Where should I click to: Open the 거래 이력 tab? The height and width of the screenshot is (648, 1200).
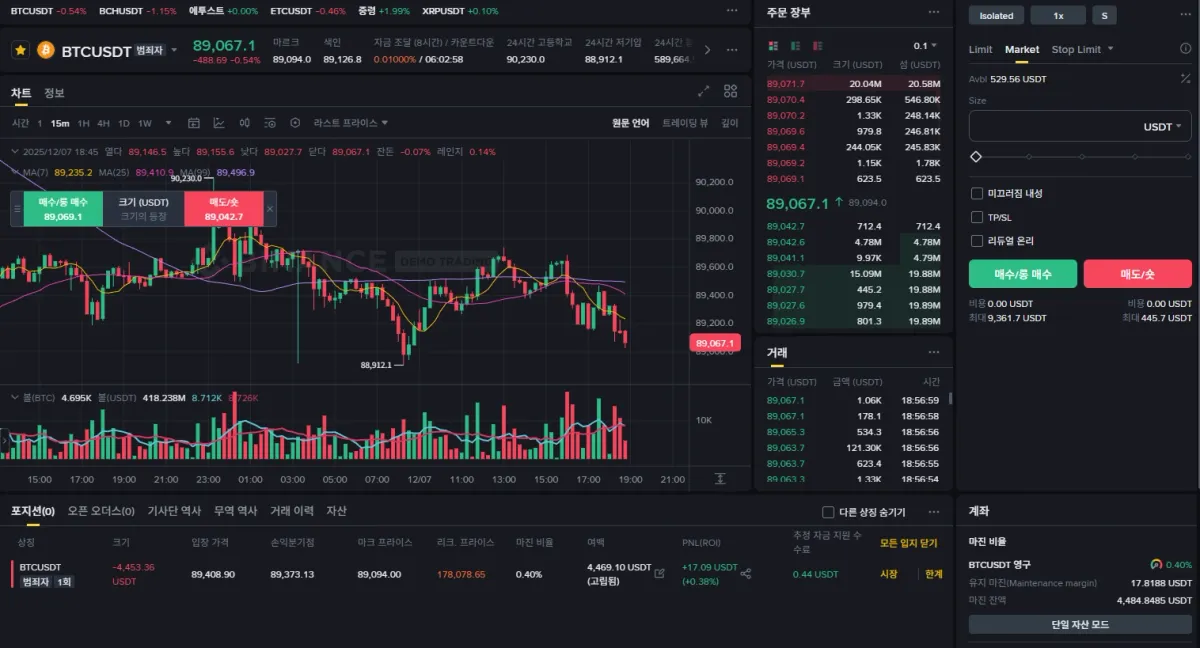292,511
